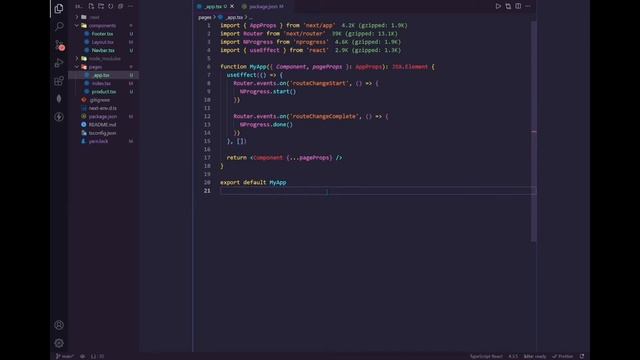Click the git branch indicator in status bar
Image resolution: width=640 pixels, height=360 pixels.
pos(64,356)
